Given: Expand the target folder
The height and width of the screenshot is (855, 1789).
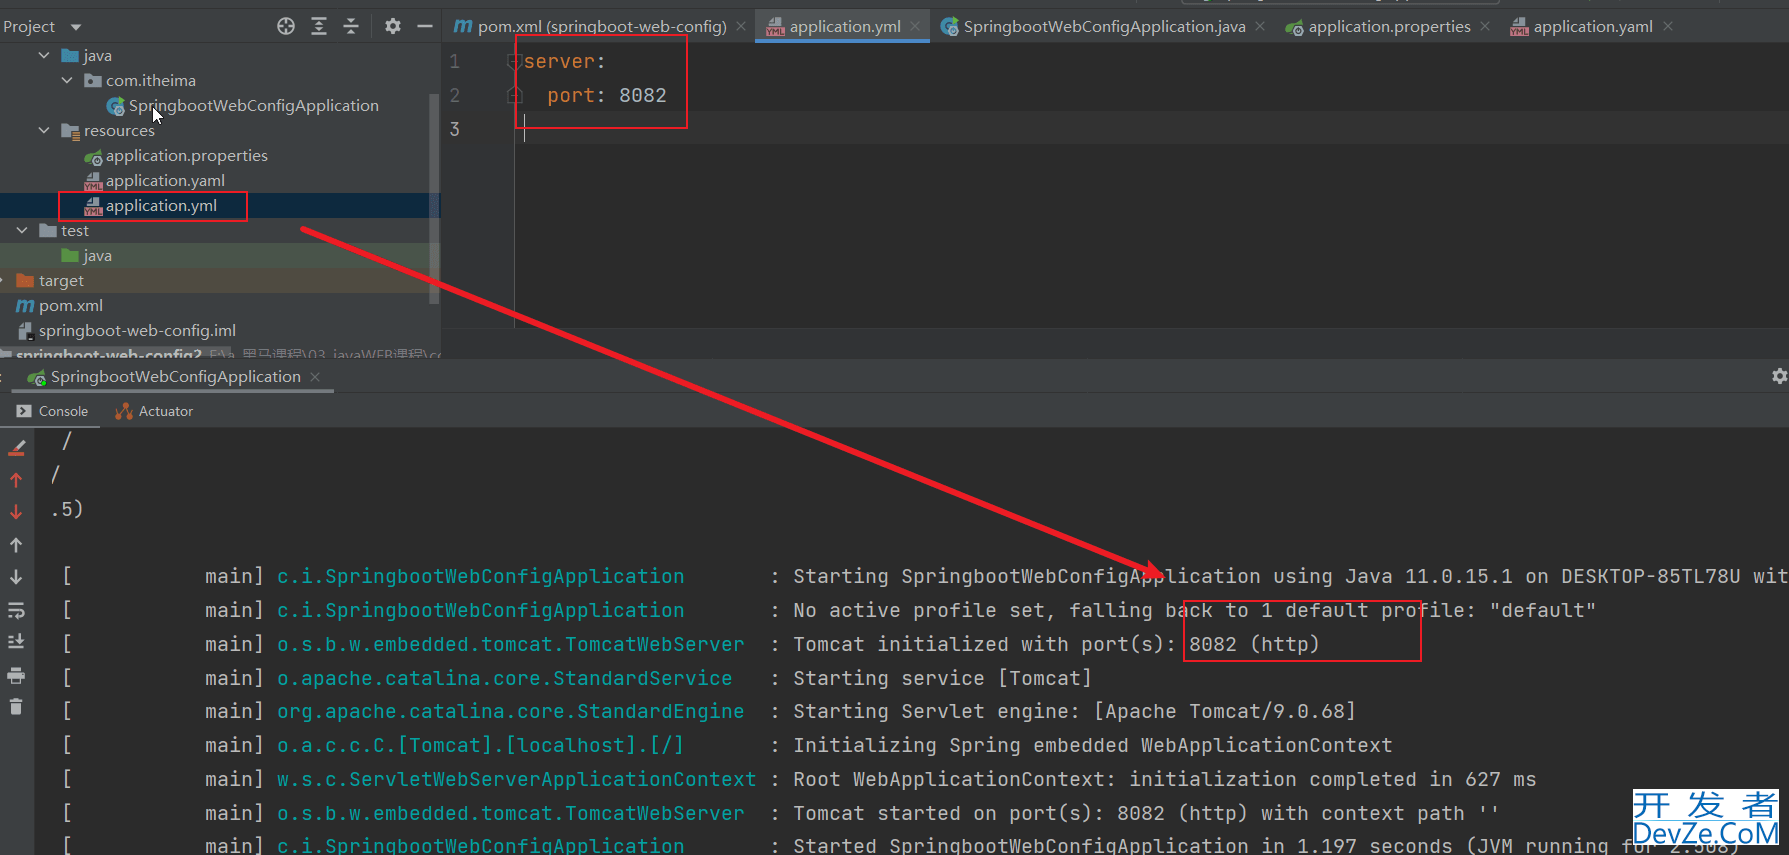Looking at the screenshot, I should (x=4, y=280).
